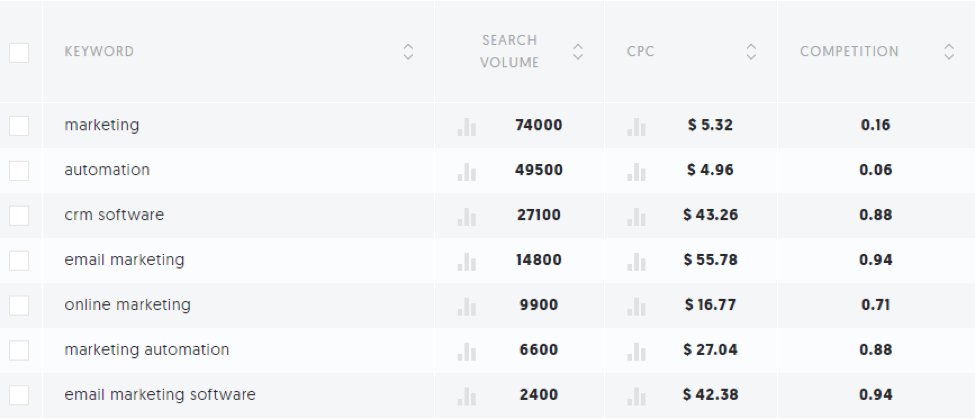Click the Competition column header label
The height and width of the screenshot is (419, 975).
[x=849, y=52]
